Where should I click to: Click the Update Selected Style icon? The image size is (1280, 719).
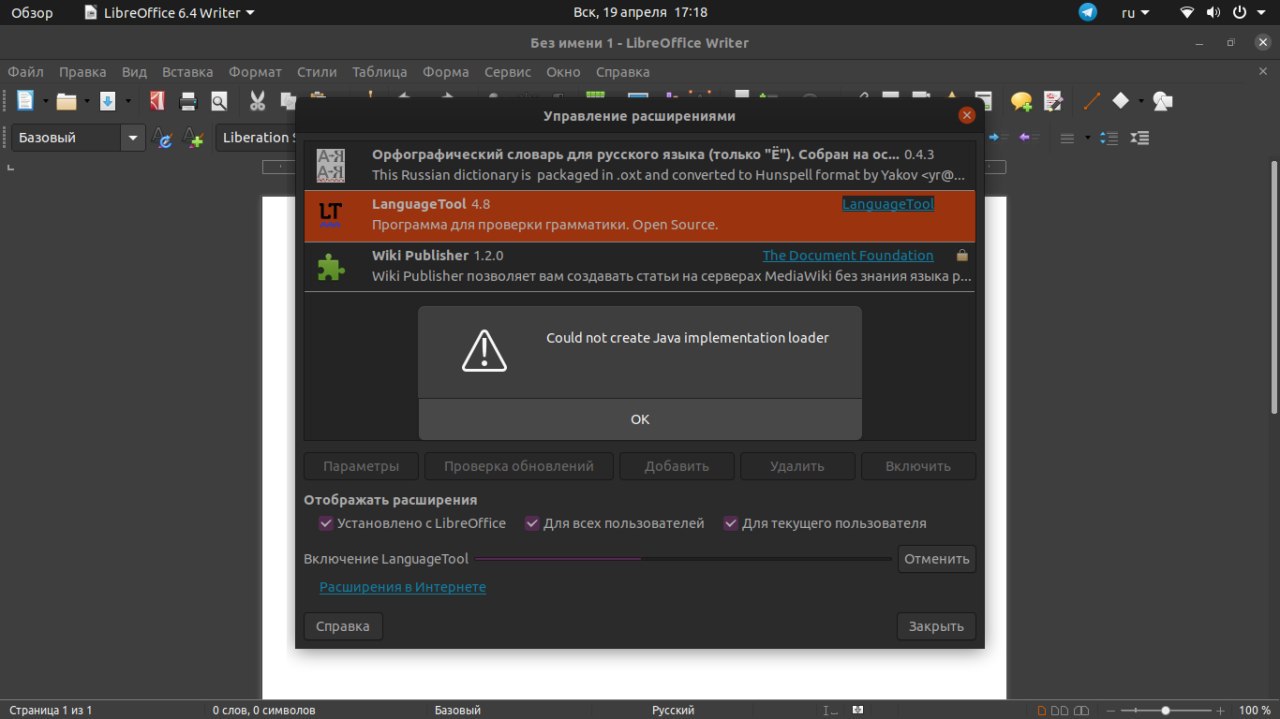tap(162, 138)
